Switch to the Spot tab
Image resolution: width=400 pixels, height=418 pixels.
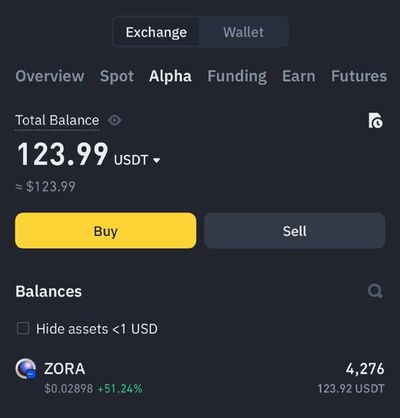coord(117,76)
